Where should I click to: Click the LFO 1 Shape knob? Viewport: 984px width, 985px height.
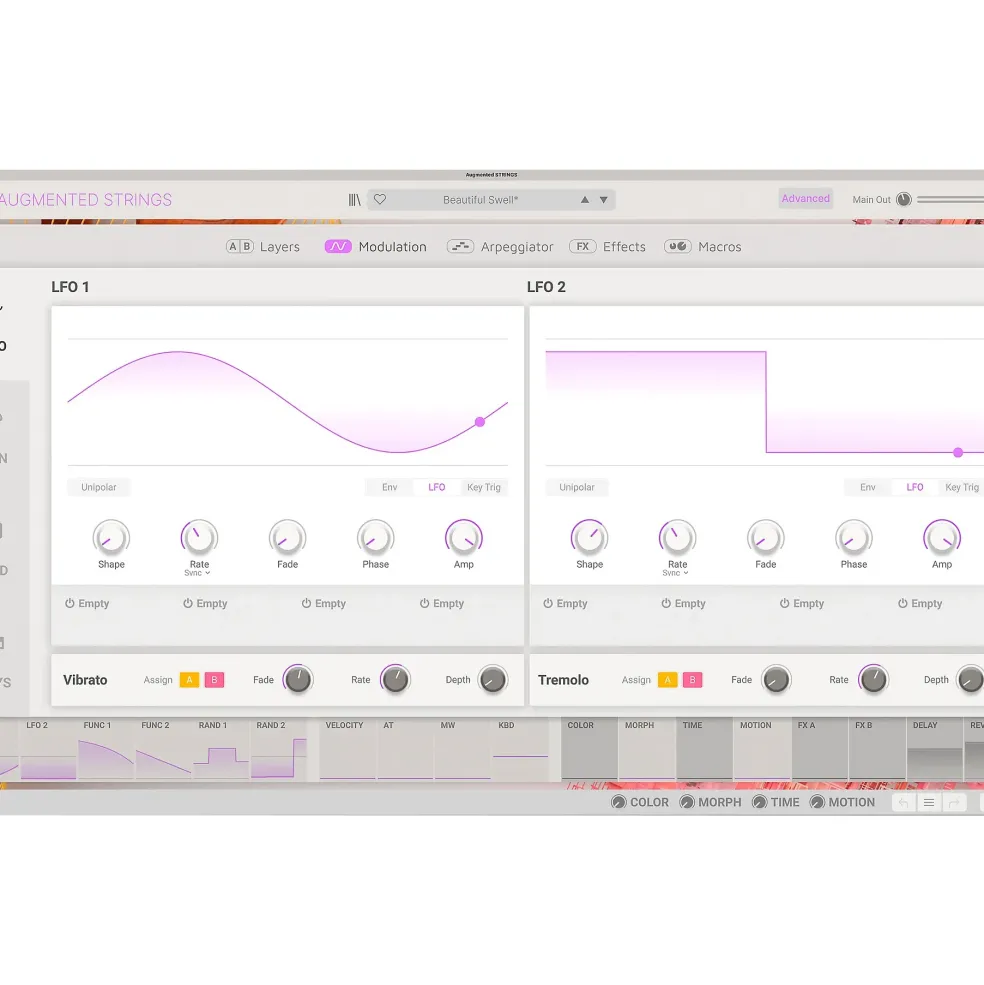click(111, 538)
